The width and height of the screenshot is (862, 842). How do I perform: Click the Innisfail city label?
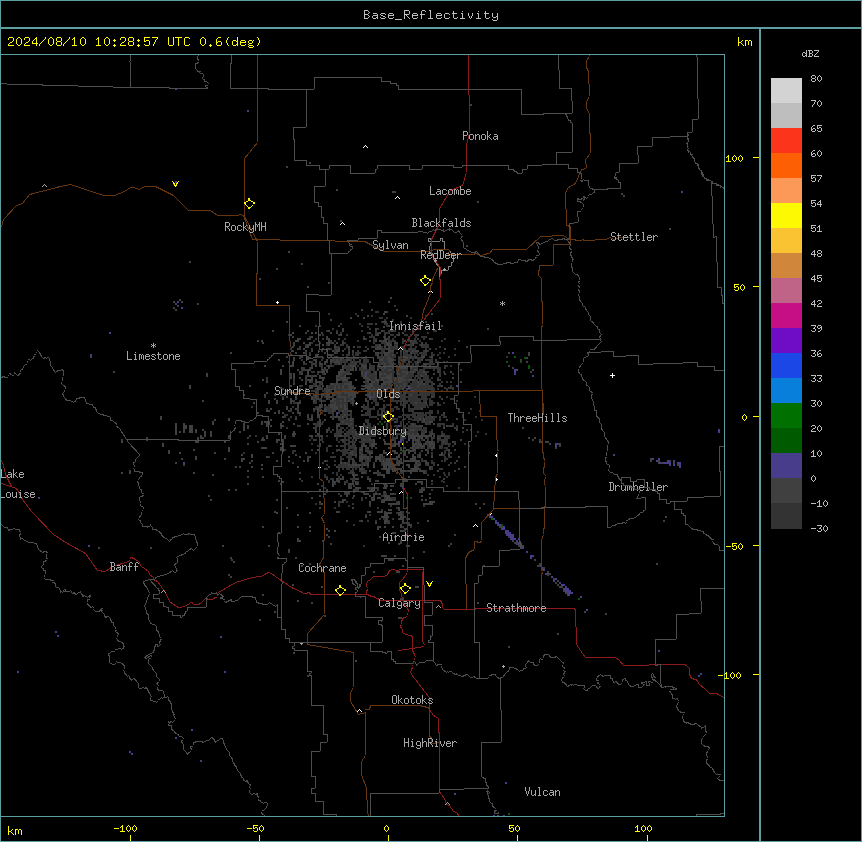pos(415,326)
